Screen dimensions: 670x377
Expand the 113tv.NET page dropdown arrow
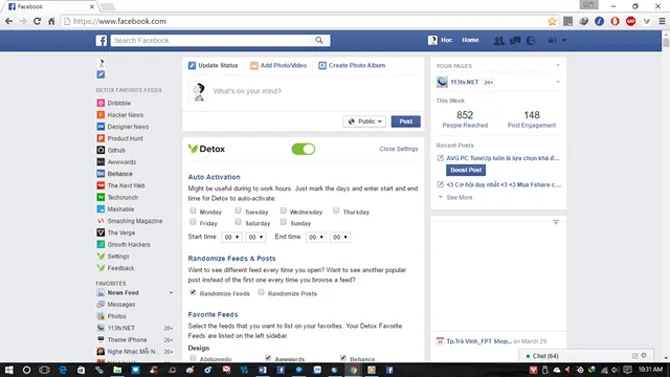(558, 82)
